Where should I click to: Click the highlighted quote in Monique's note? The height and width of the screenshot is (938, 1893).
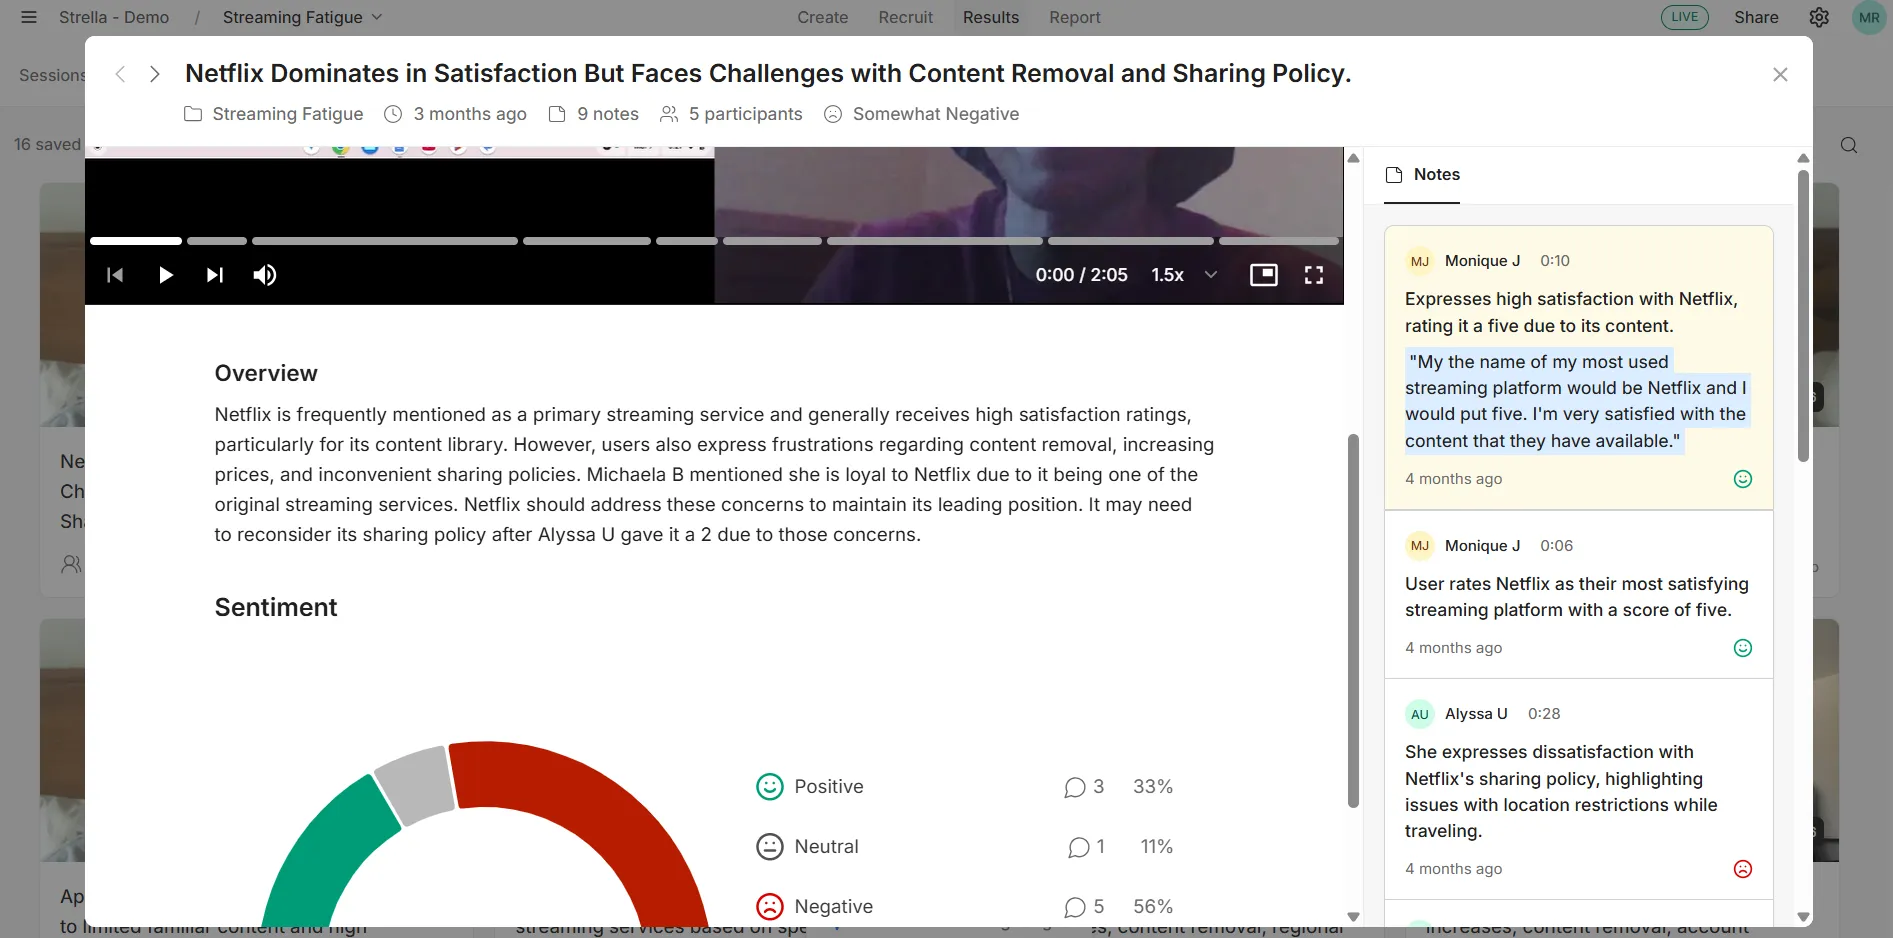[x=1576, y=401]
